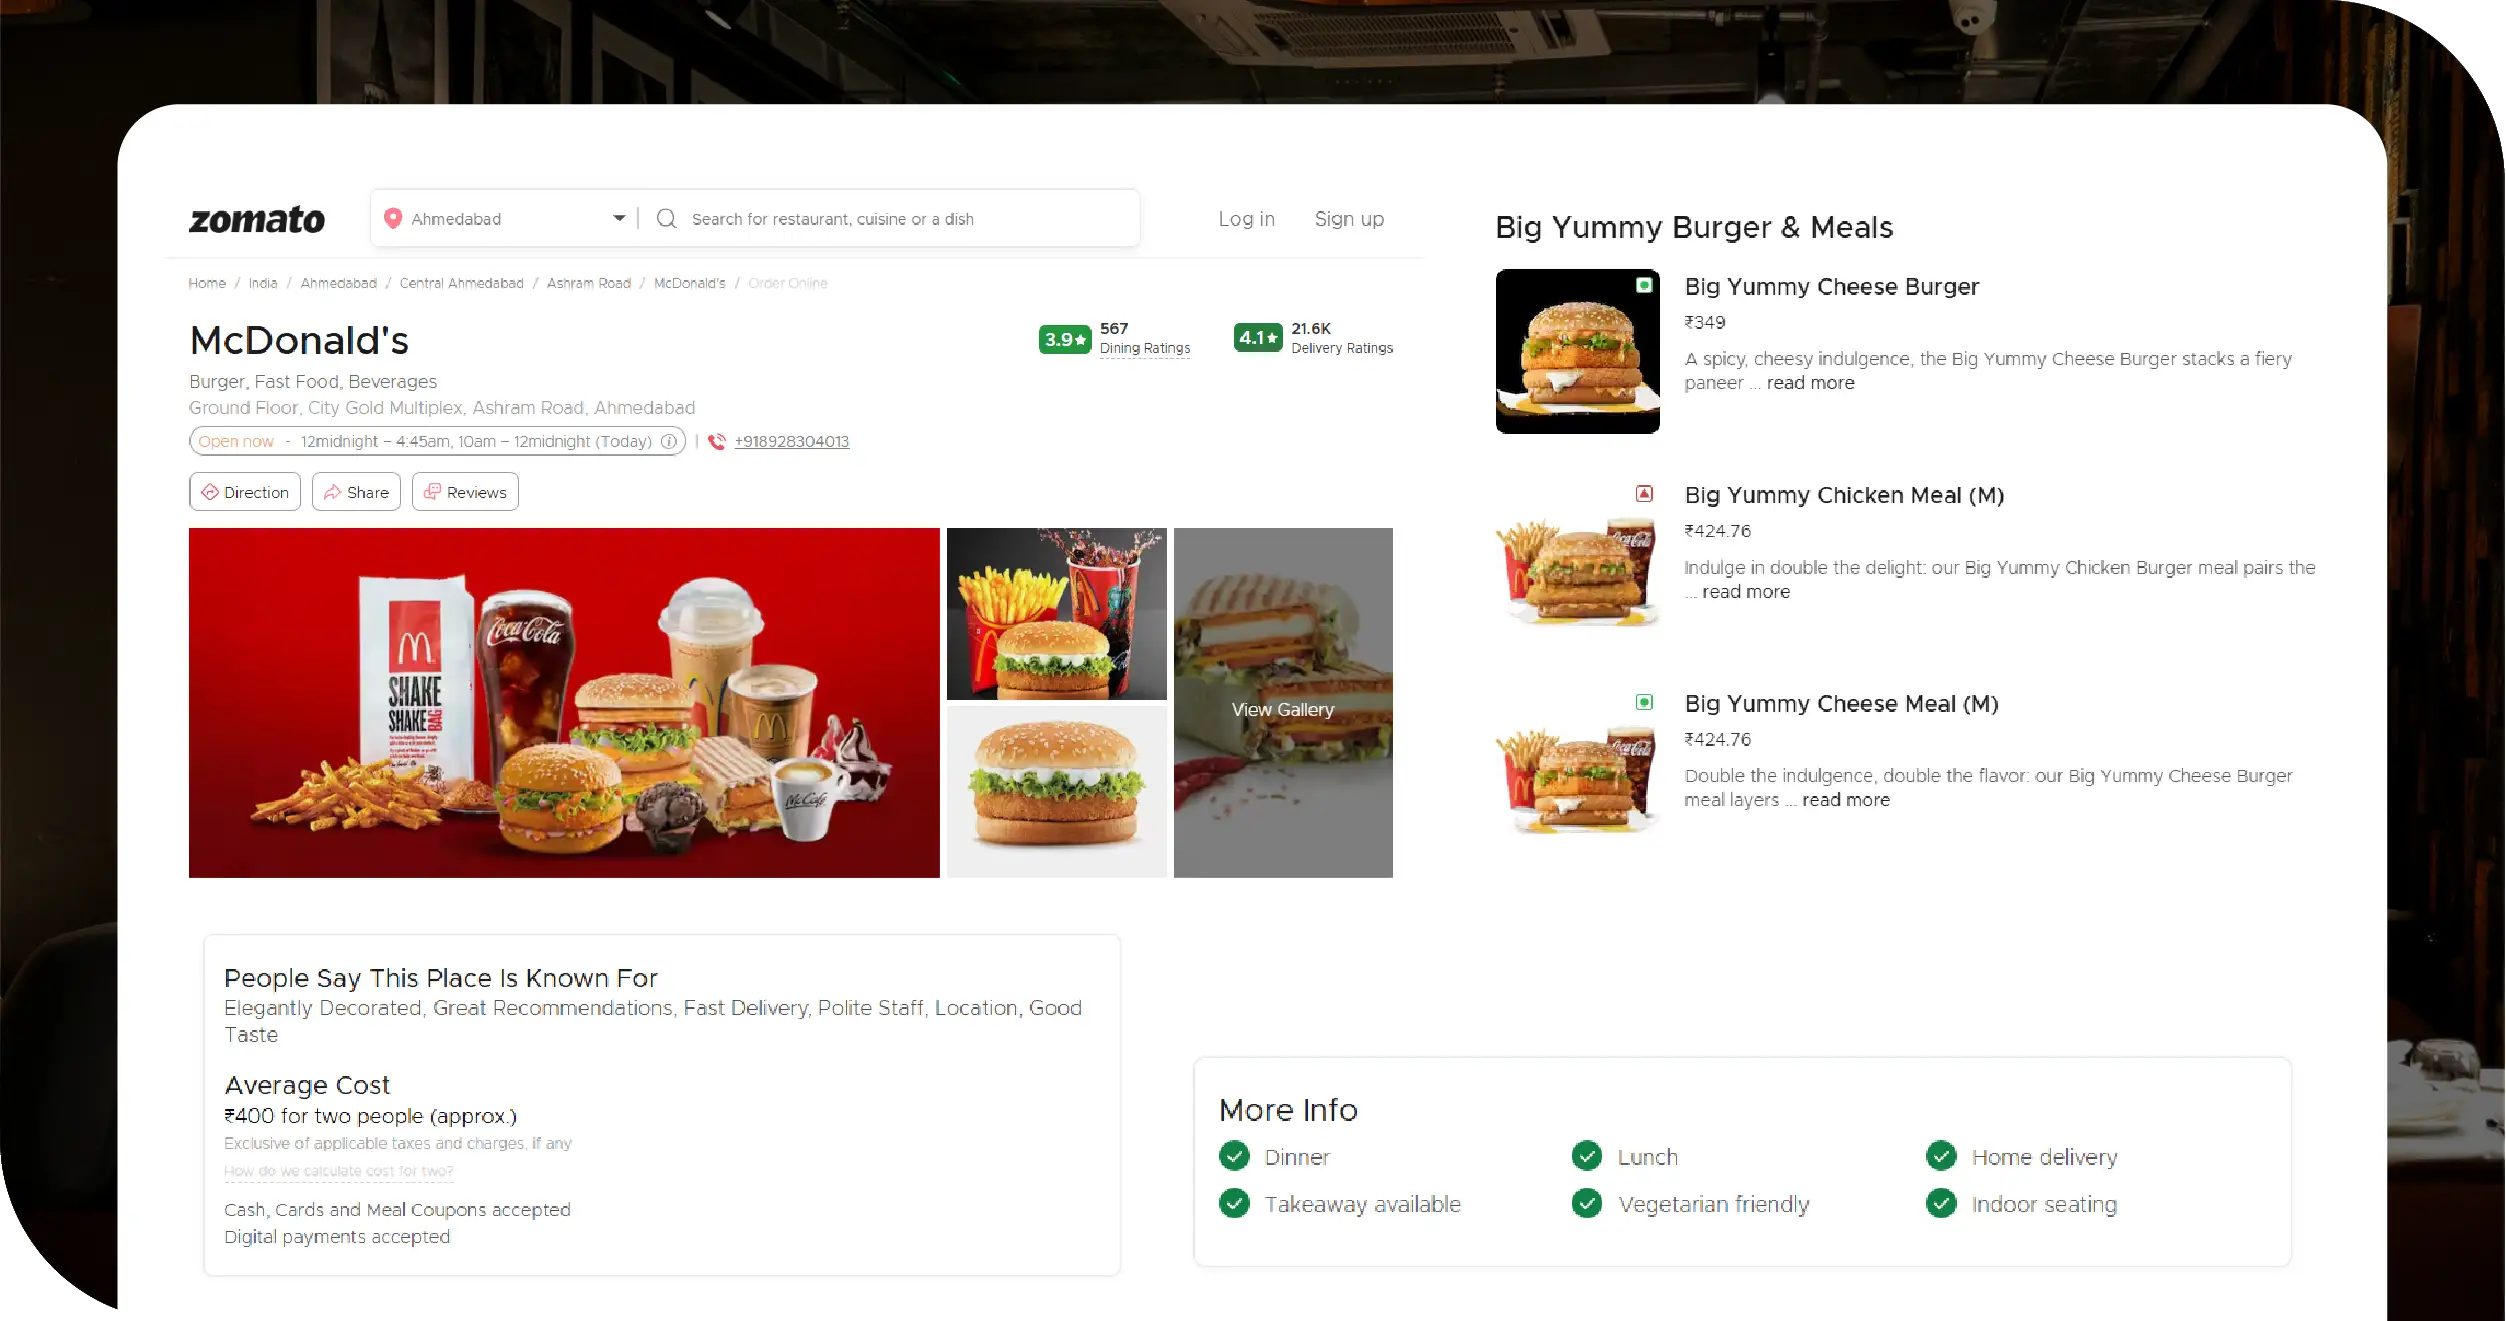
Task: Click the non-veg indicator on Big Yummy Chicken Meal
Action: [1644, 493]
